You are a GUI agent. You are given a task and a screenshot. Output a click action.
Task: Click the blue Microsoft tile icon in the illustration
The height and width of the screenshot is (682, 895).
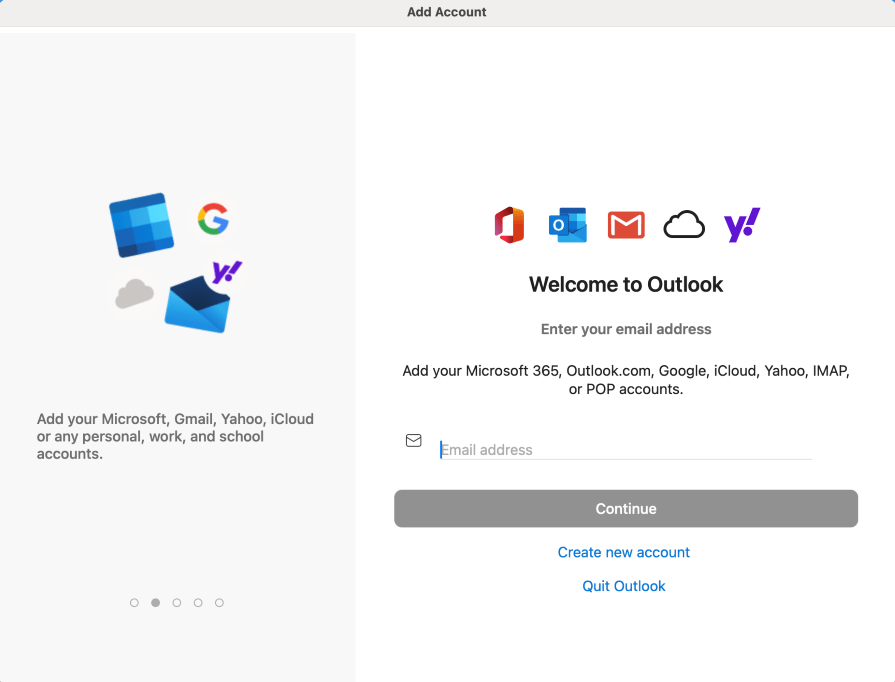141,225
